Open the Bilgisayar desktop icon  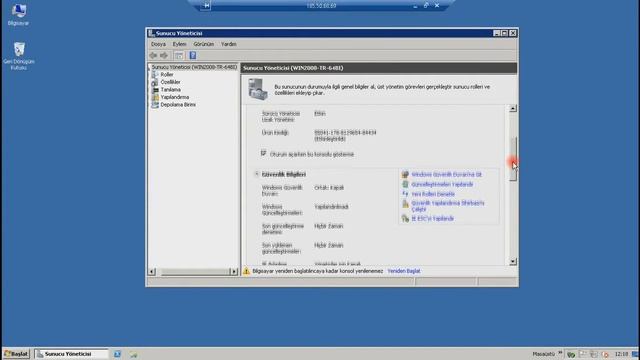(18, 15)
